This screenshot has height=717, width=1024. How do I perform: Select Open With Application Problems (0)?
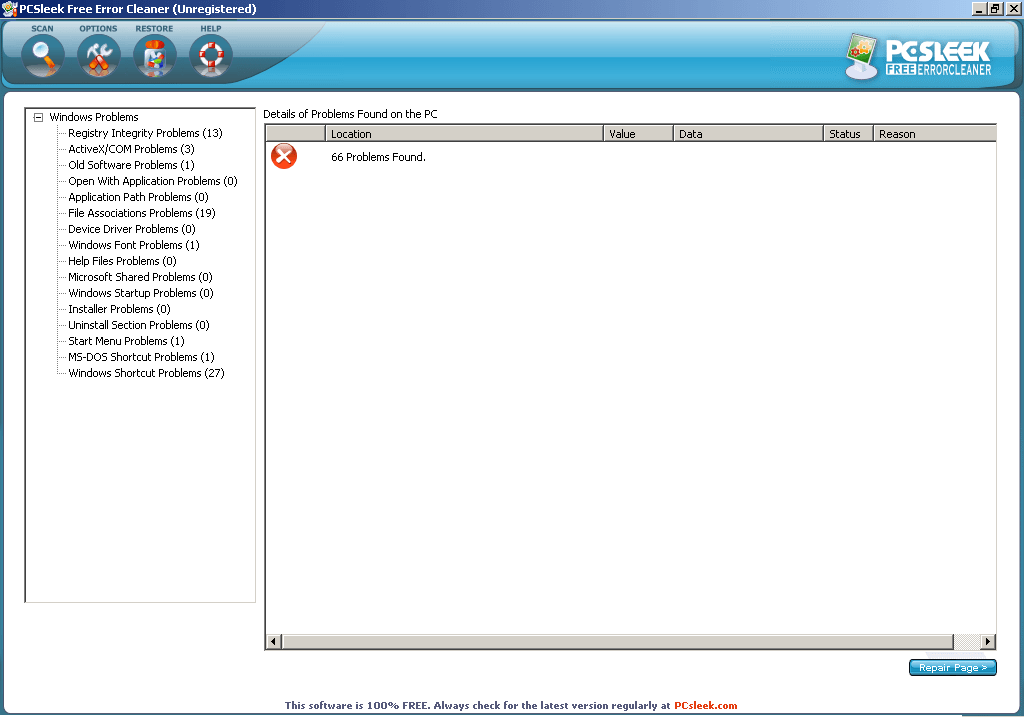[x=153, y=181]
